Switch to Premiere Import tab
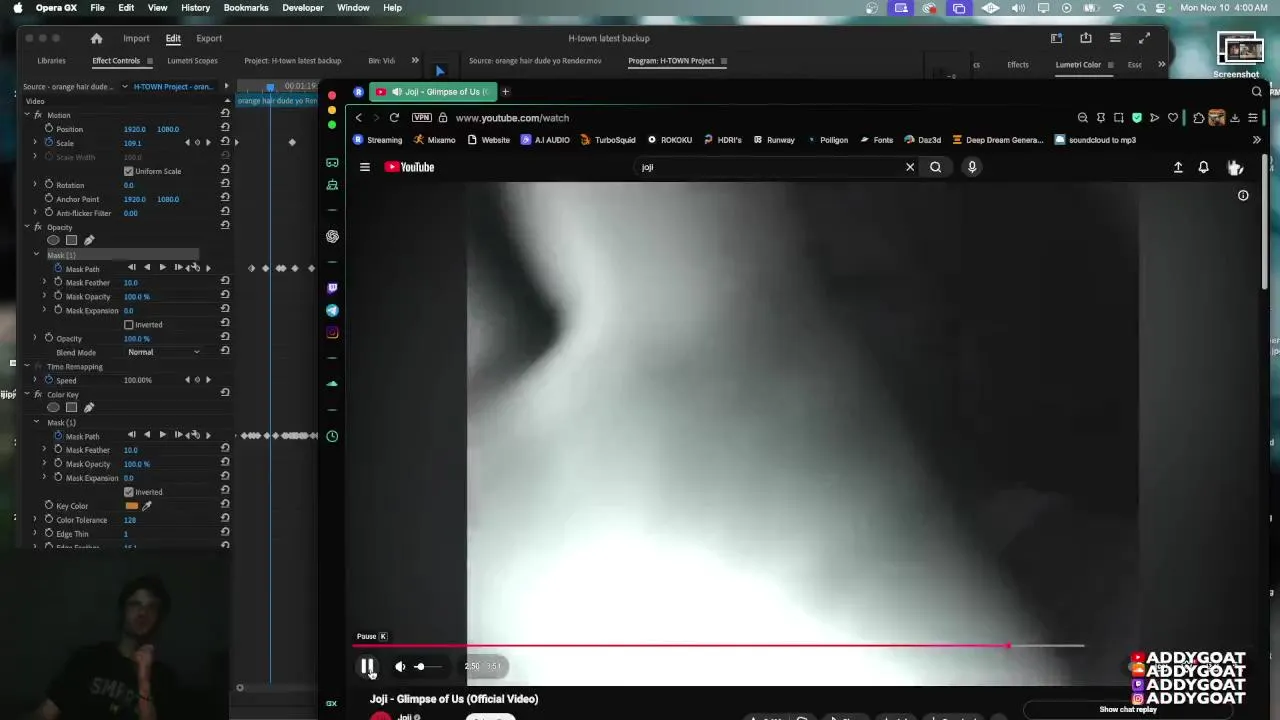 136,38
